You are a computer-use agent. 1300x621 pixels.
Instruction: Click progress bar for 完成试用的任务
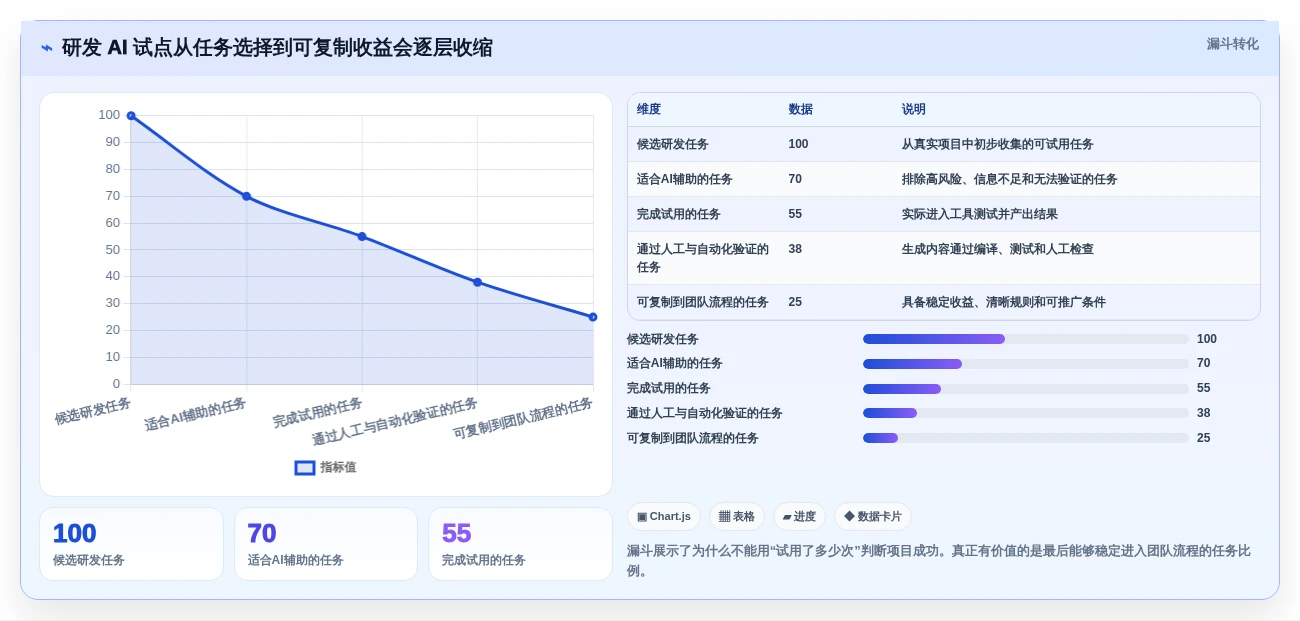coord(1026,389)
